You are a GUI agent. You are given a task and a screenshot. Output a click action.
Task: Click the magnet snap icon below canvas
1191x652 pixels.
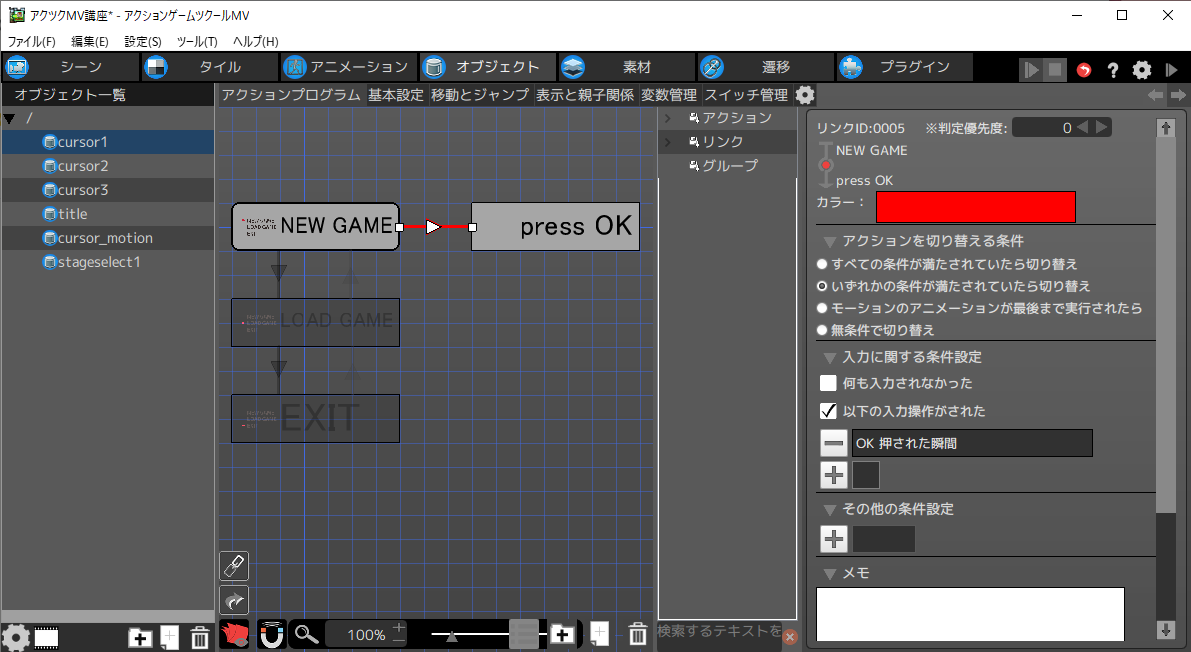271,634
